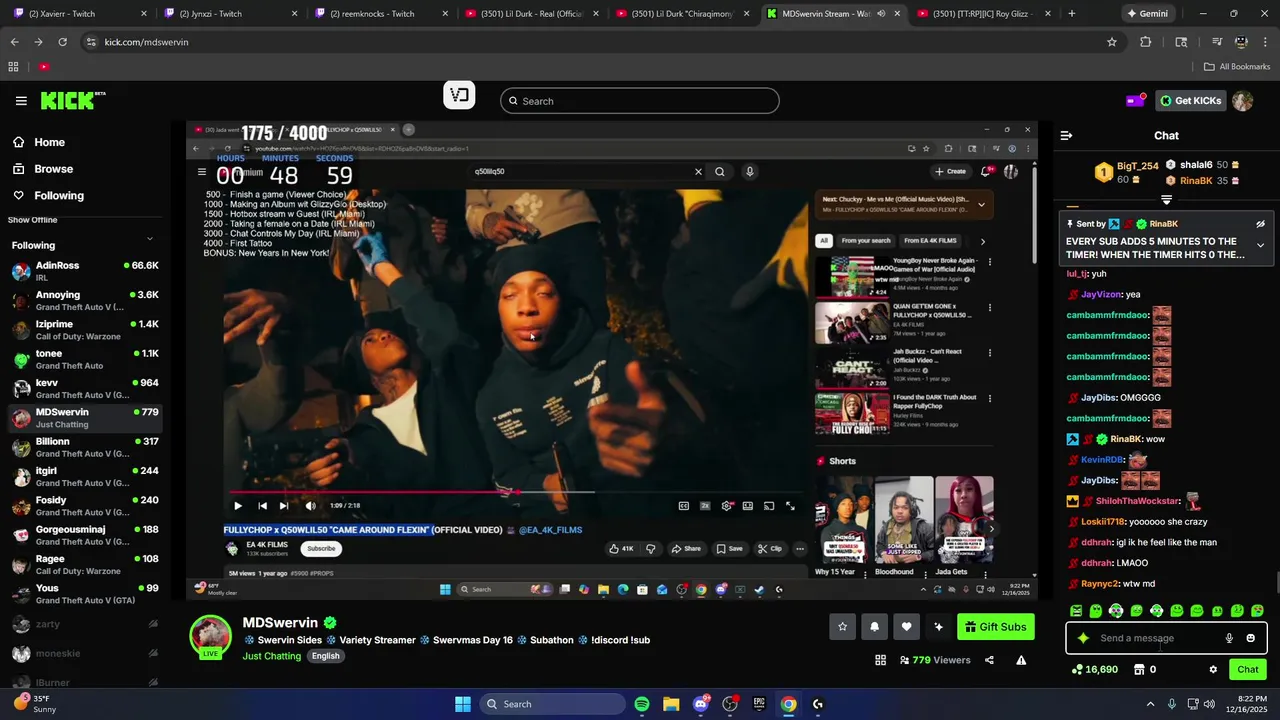Image resolution: width=1280 pixels, height=720 pixels.
Task: Open the user profile avatar menu
Action: (x=1242, y=101)
